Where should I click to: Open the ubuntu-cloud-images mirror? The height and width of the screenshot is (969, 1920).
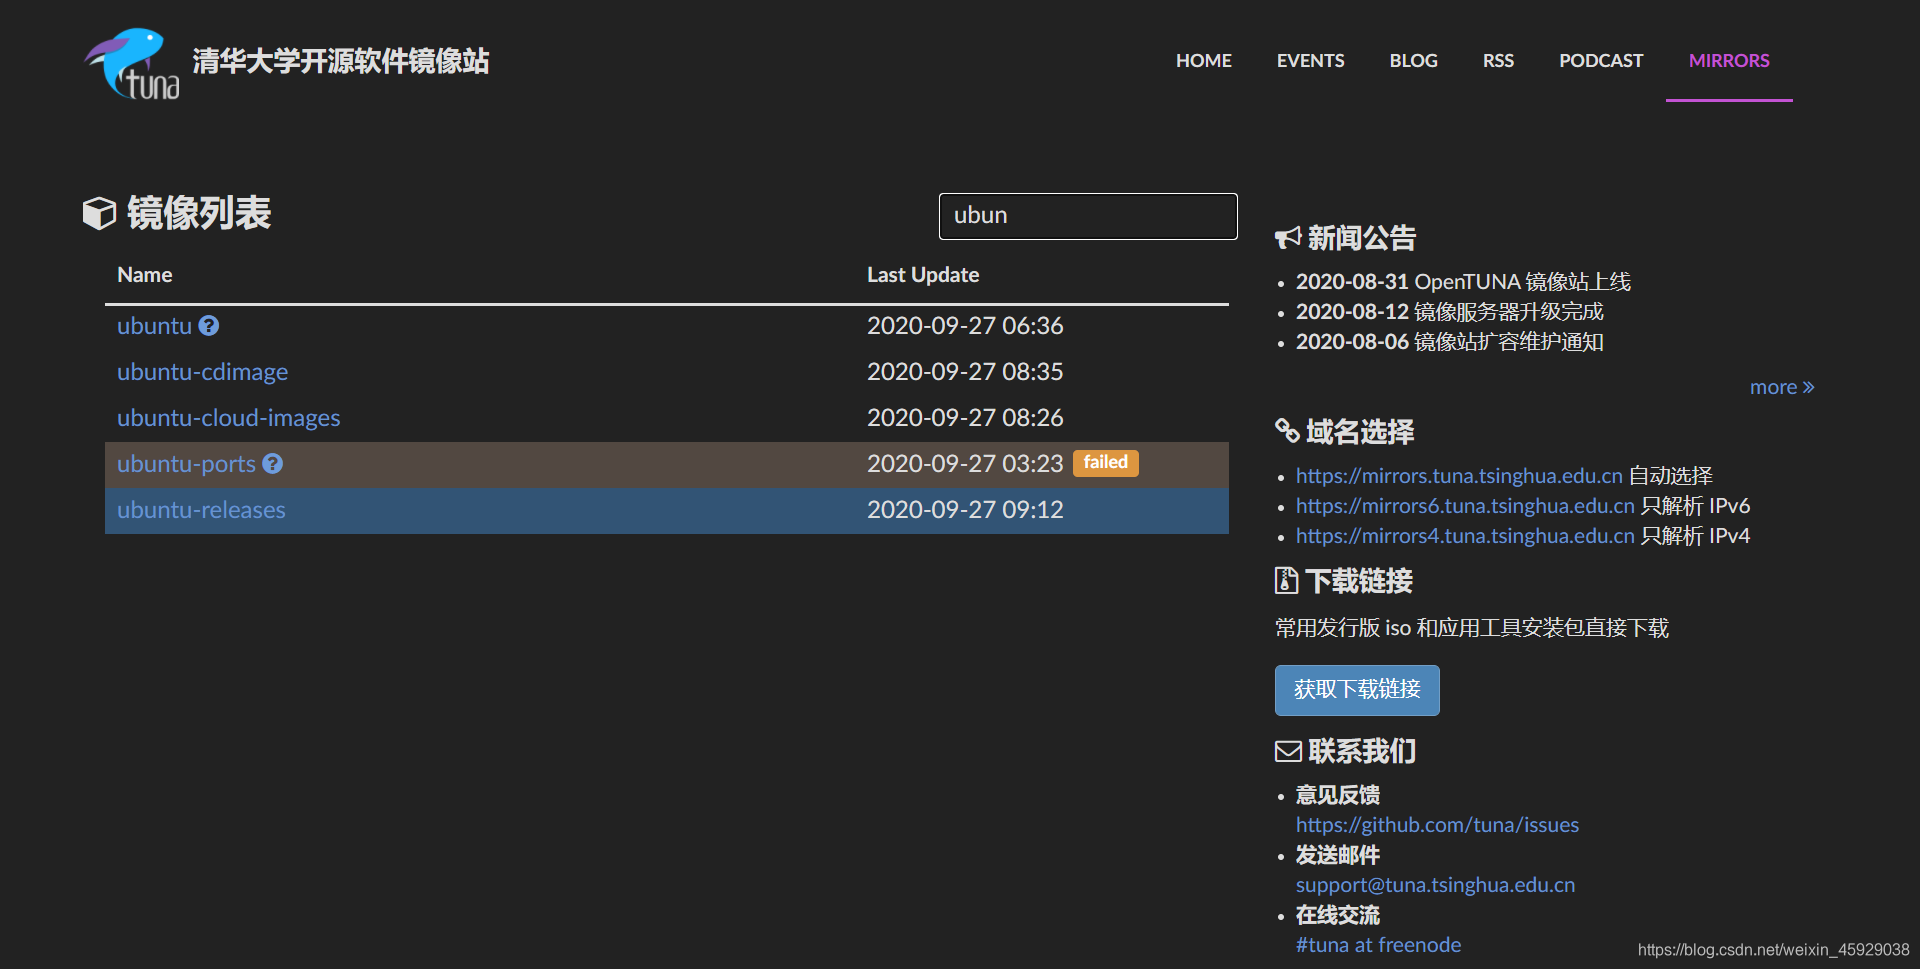(228, 418)
